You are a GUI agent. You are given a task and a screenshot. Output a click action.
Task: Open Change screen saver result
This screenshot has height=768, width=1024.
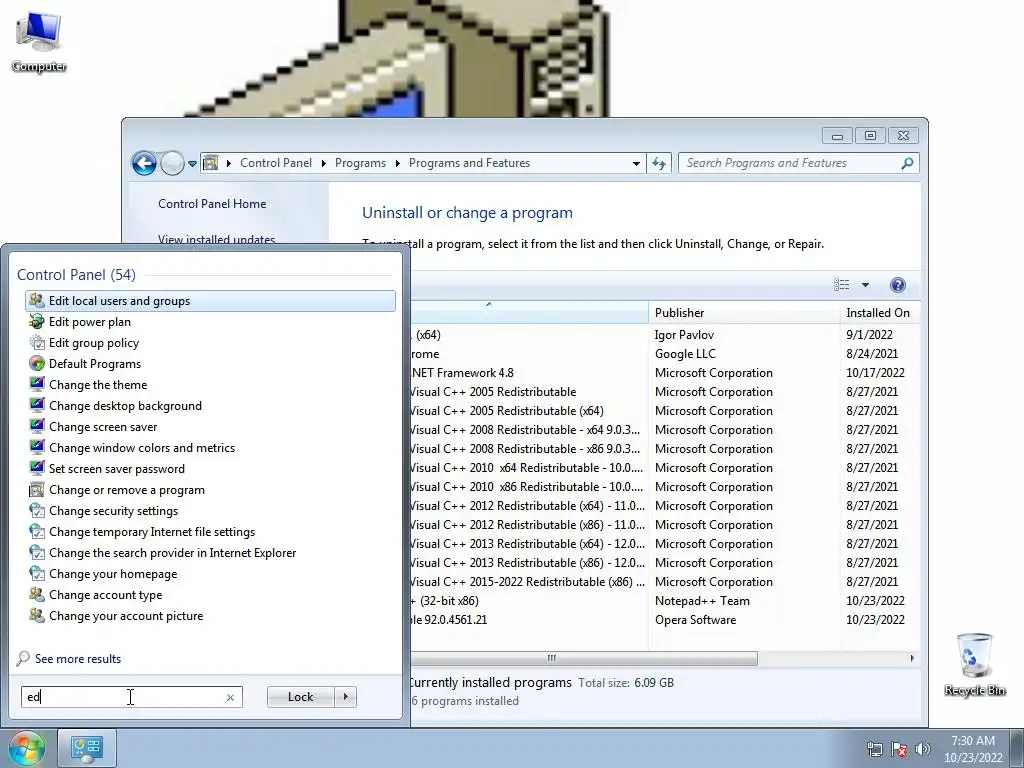click(210, 427)
